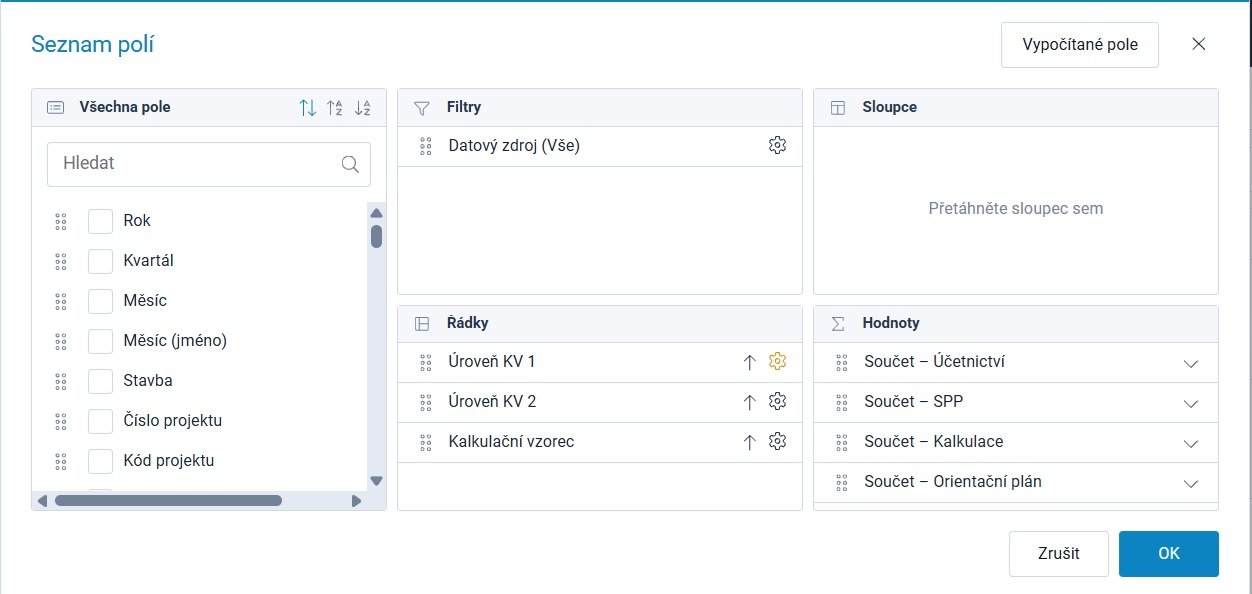The height and width of the screenshot is (594, 1252).
Task: Expand Součet – Orientační plán chevron
Action: (x=1190, y=483)
